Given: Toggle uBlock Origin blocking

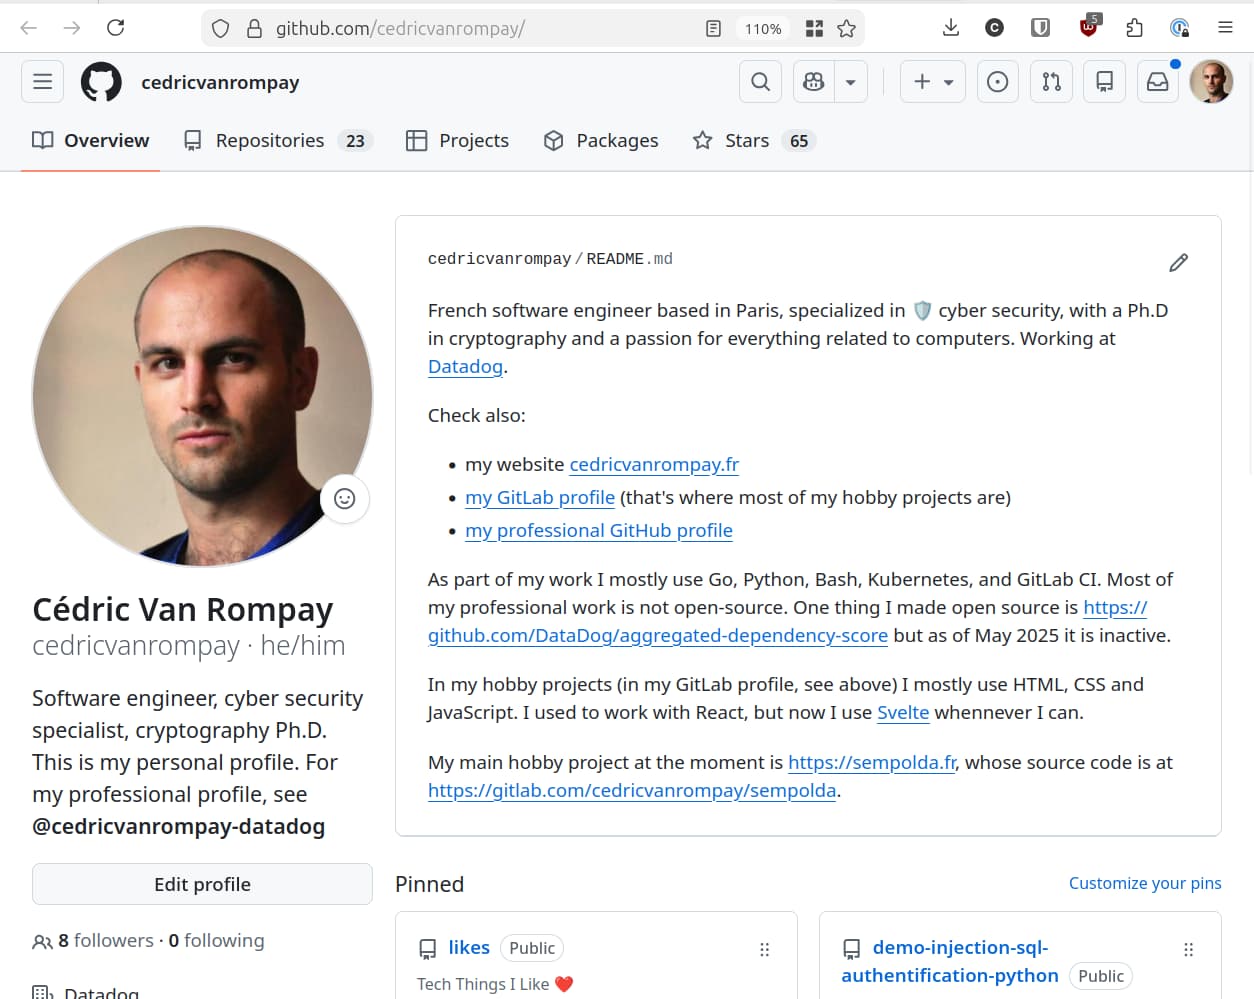Looking at the screenshot, I should pos(1088,28).
